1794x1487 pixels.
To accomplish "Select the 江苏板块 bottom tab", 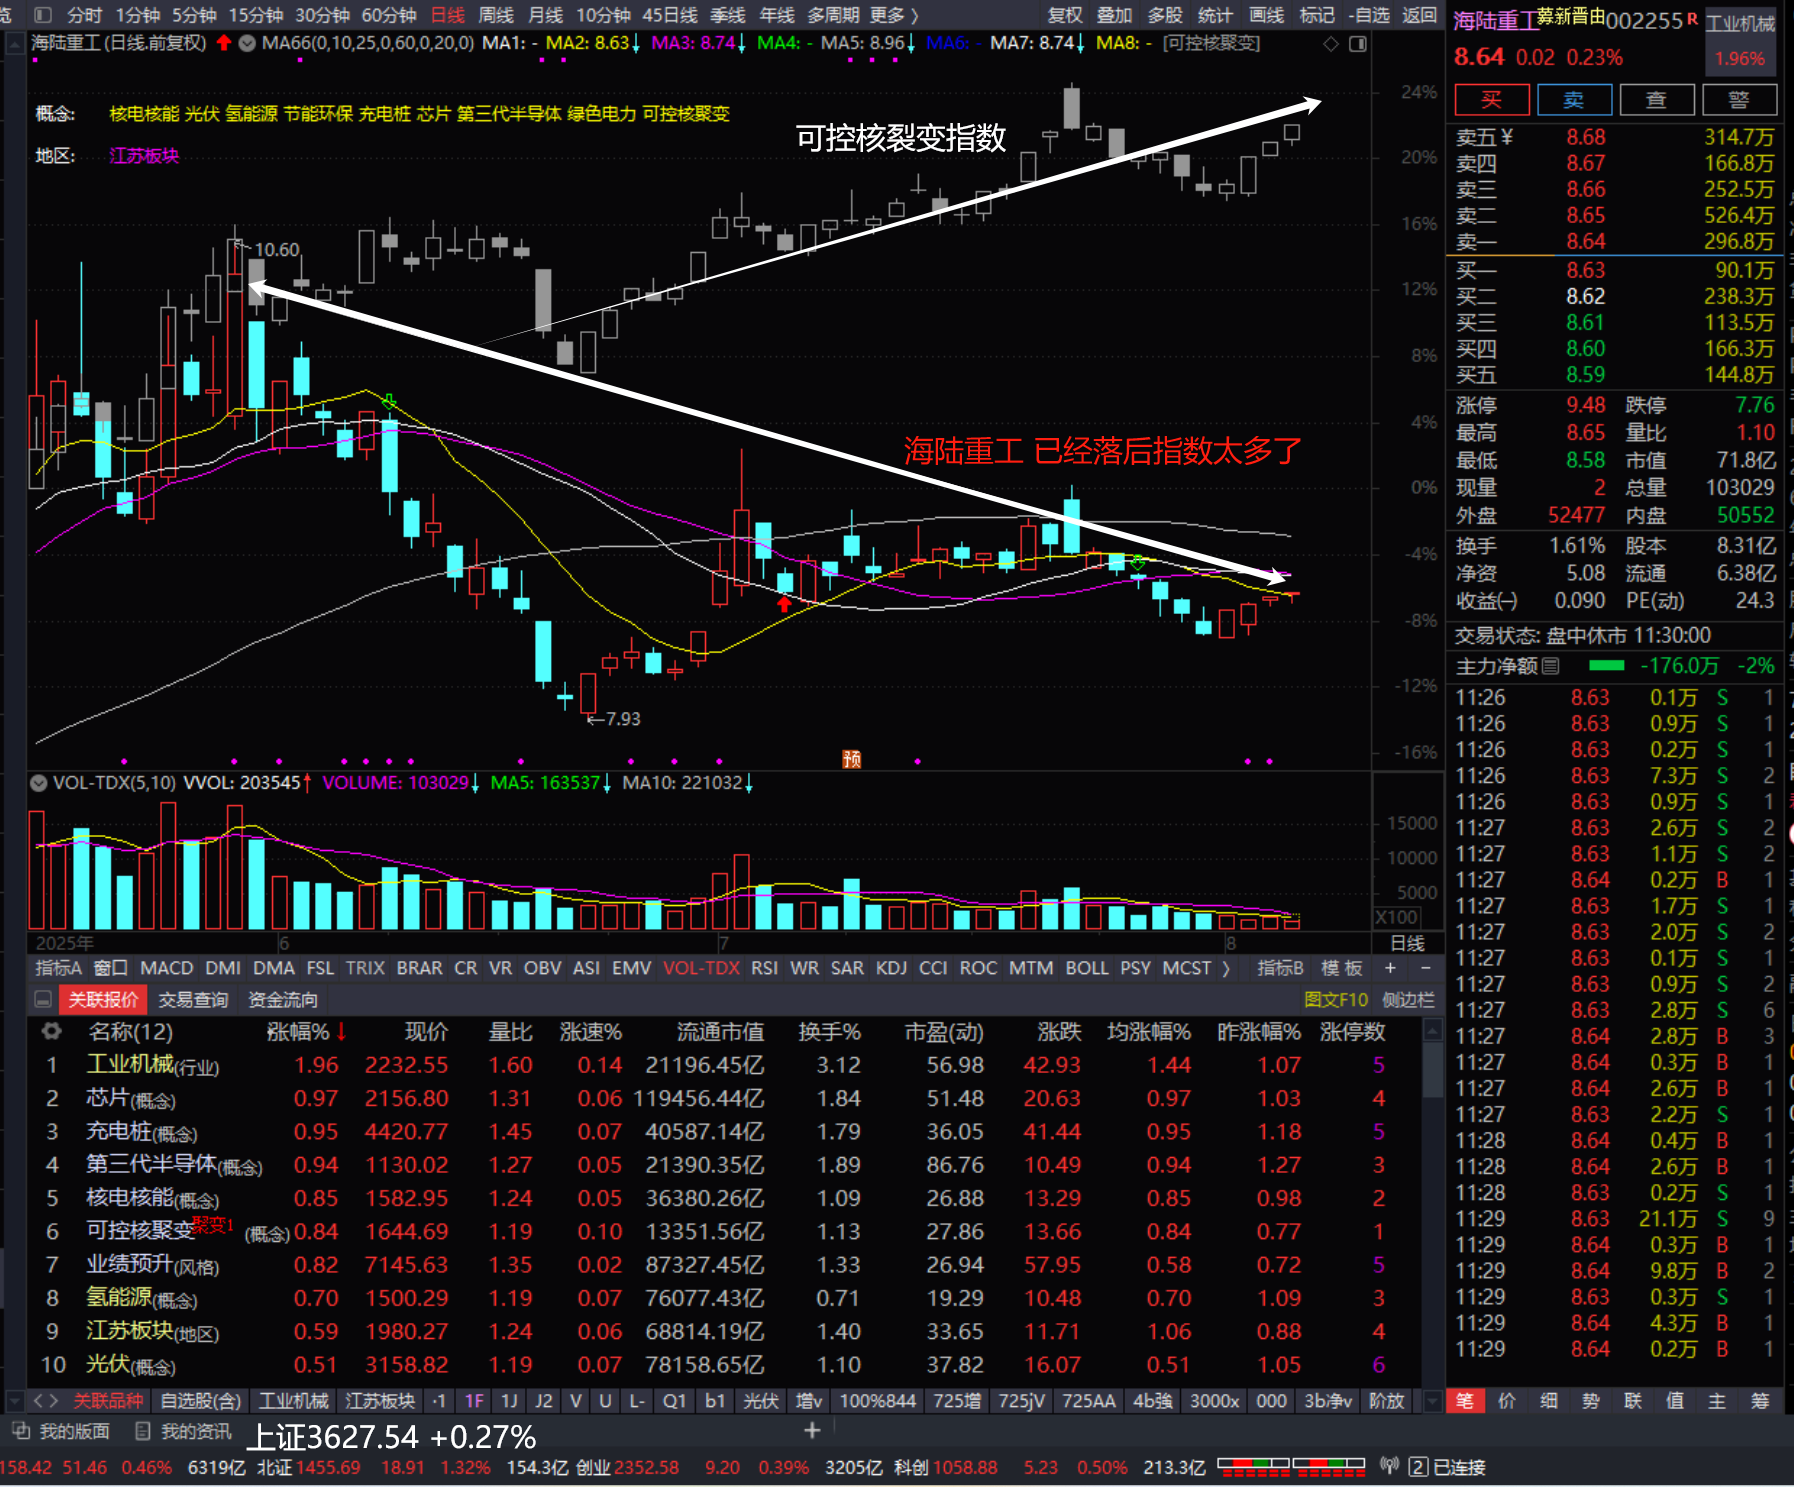I will click(x=380, y=1401).
